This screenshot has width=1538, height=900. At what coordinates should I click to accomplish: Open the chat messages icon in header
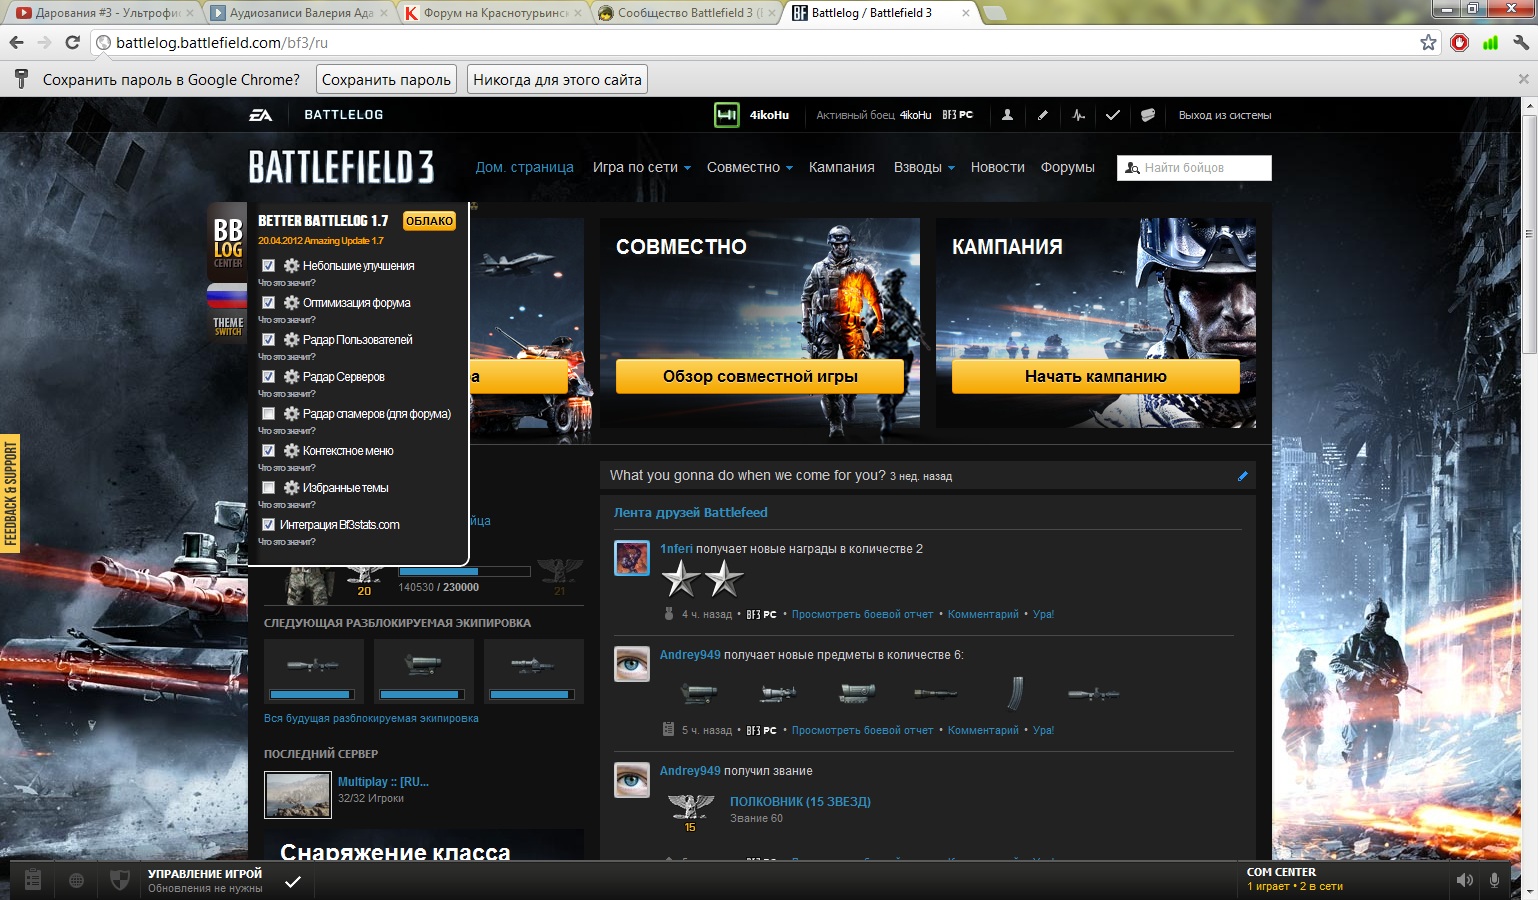[x=1148, y=115]
